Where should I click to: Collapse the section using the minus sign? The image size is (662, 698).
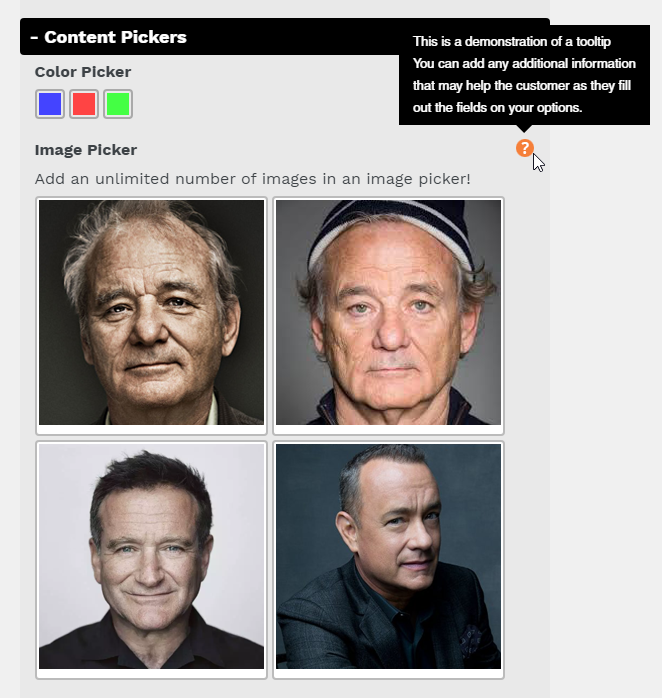[x=34, y=38]
